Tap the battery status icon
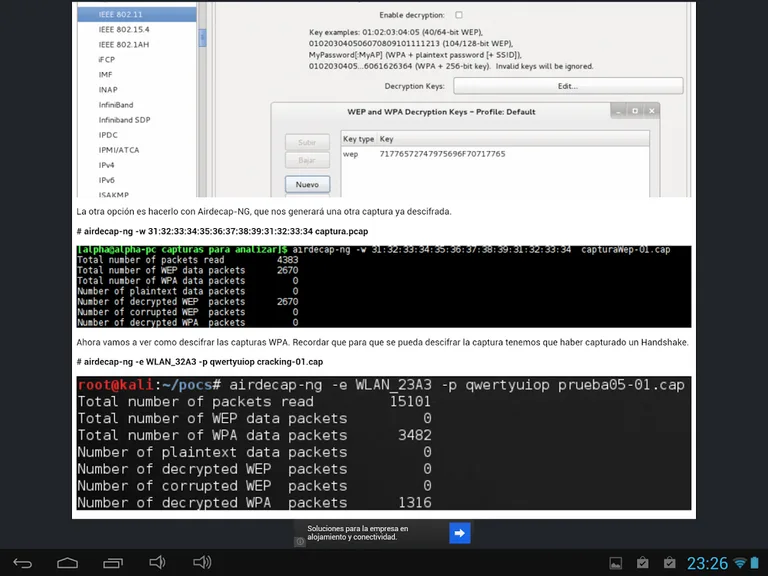The height and width of the screenshot is (576, 768). 755,562
